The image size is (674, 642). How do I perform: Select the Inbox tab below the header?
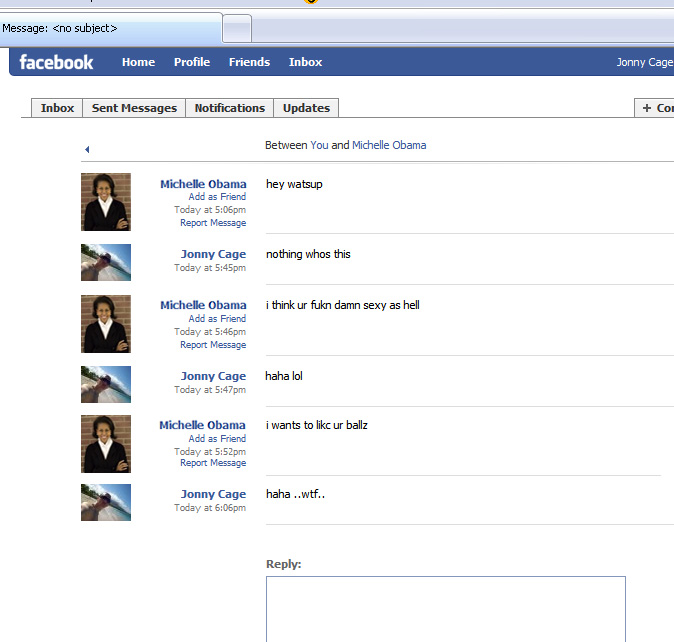click(57, 108)
